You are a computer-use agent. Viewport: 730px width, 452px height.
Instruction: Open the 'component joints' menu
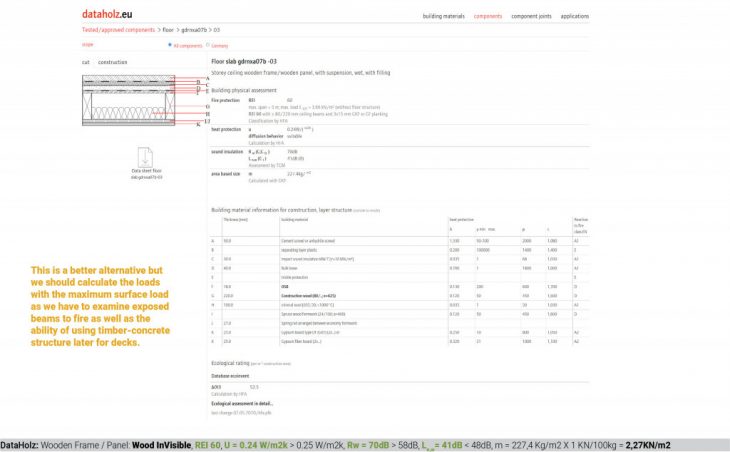click(530, 16)
